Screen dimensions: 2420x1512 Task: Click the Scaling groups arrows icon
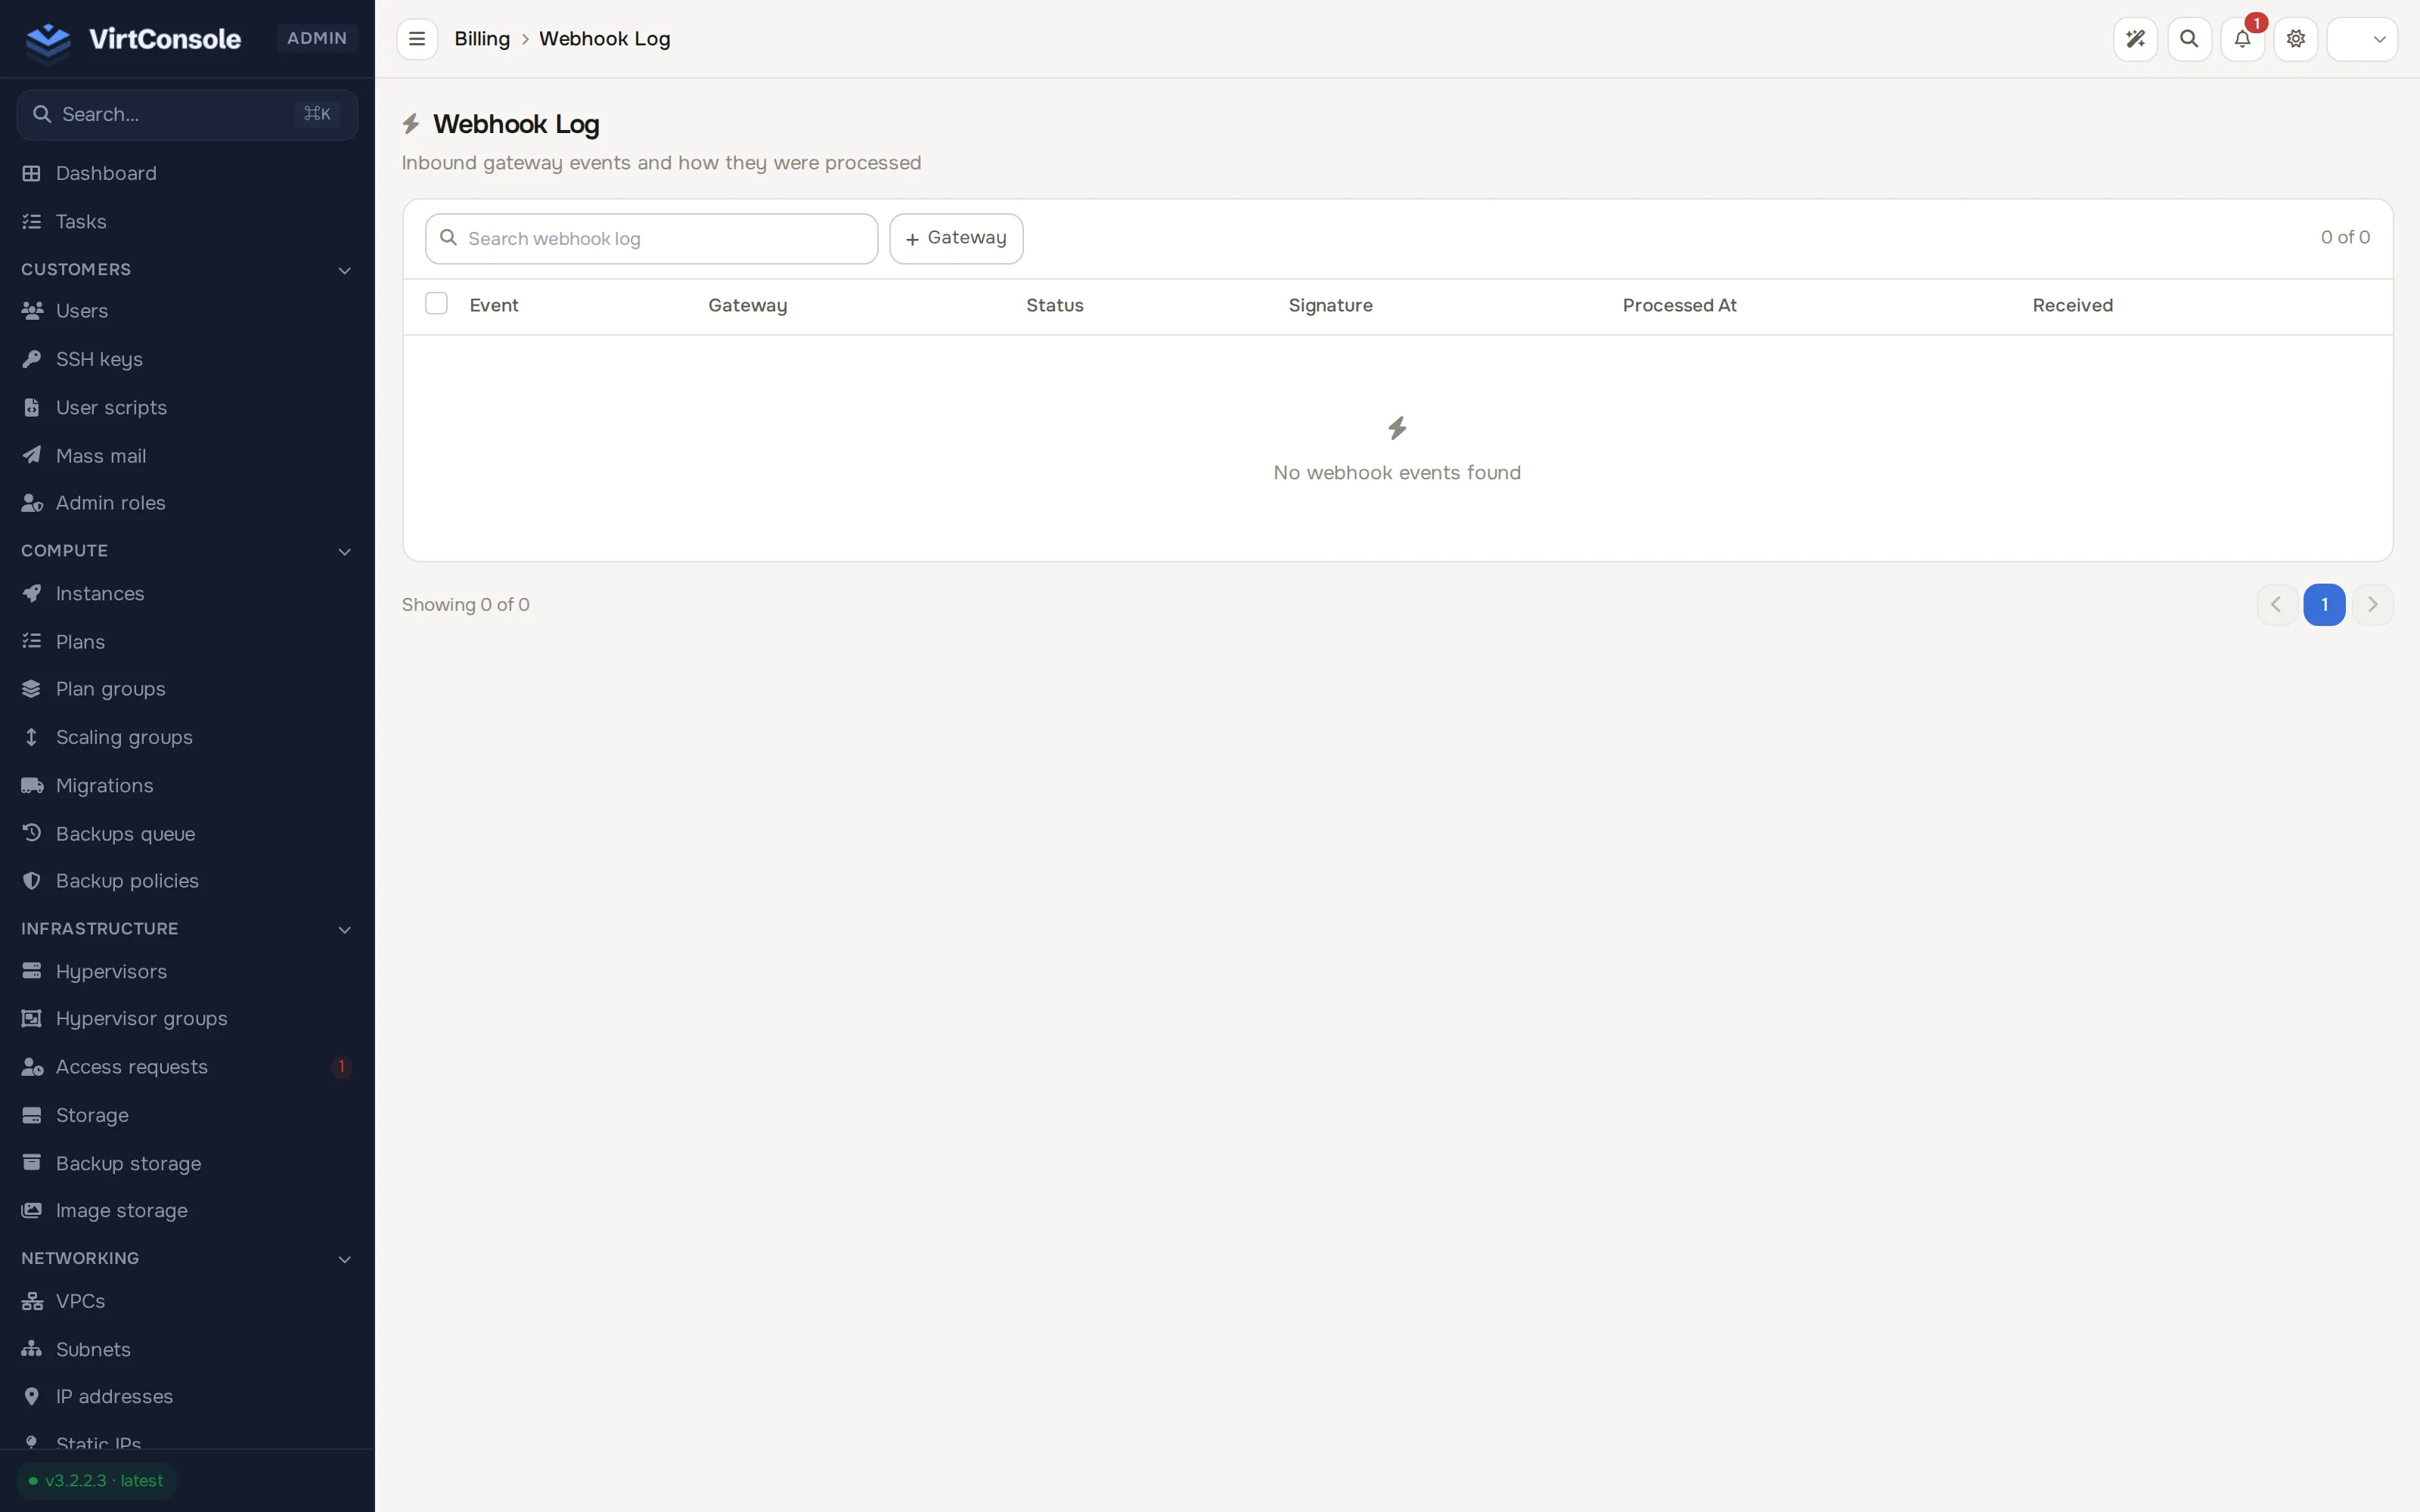(32, 737)
